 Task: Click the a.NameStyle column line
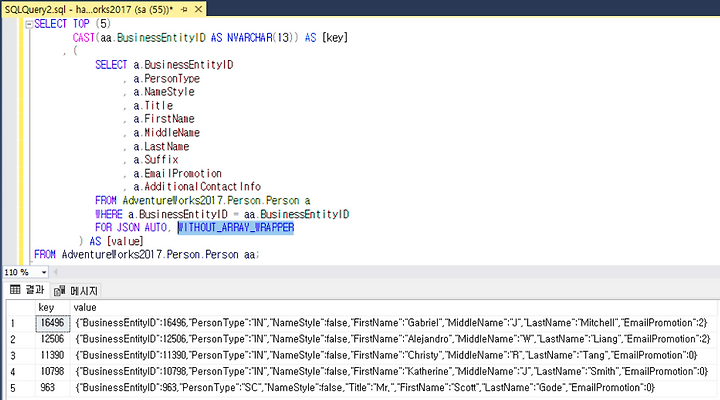point(163,92)
